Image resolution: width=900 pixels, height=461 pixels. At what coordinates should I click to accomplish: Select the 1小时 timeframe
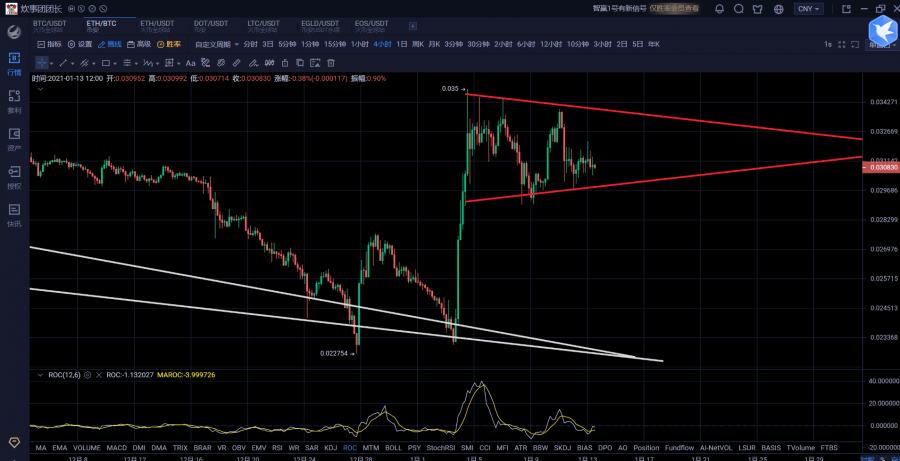click(x=360, y=44)
